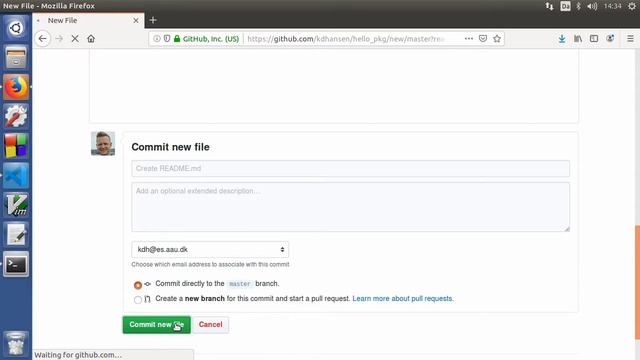The width and height of the screenshot is (640, 360).
Task: Focus the optional extended description box
Action: tap(351, 207)
